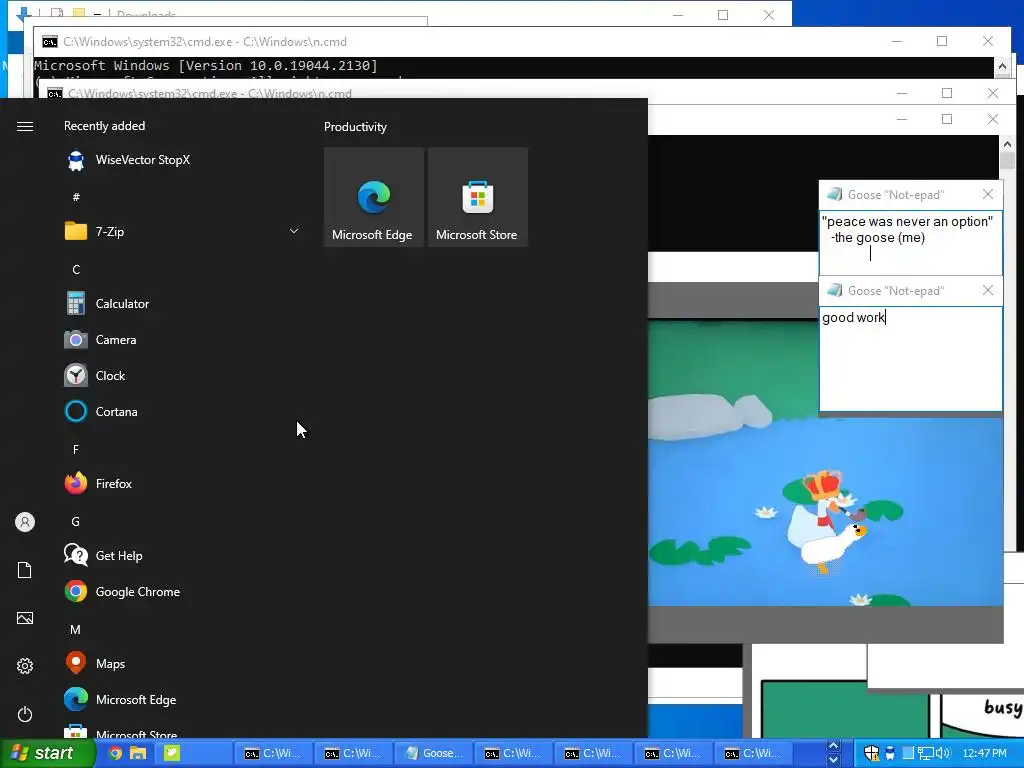Image resolution: width=1024 pixels, height=768 pixels.
Task: Jump to the F letter index header
Action: [x=76, y=449]
